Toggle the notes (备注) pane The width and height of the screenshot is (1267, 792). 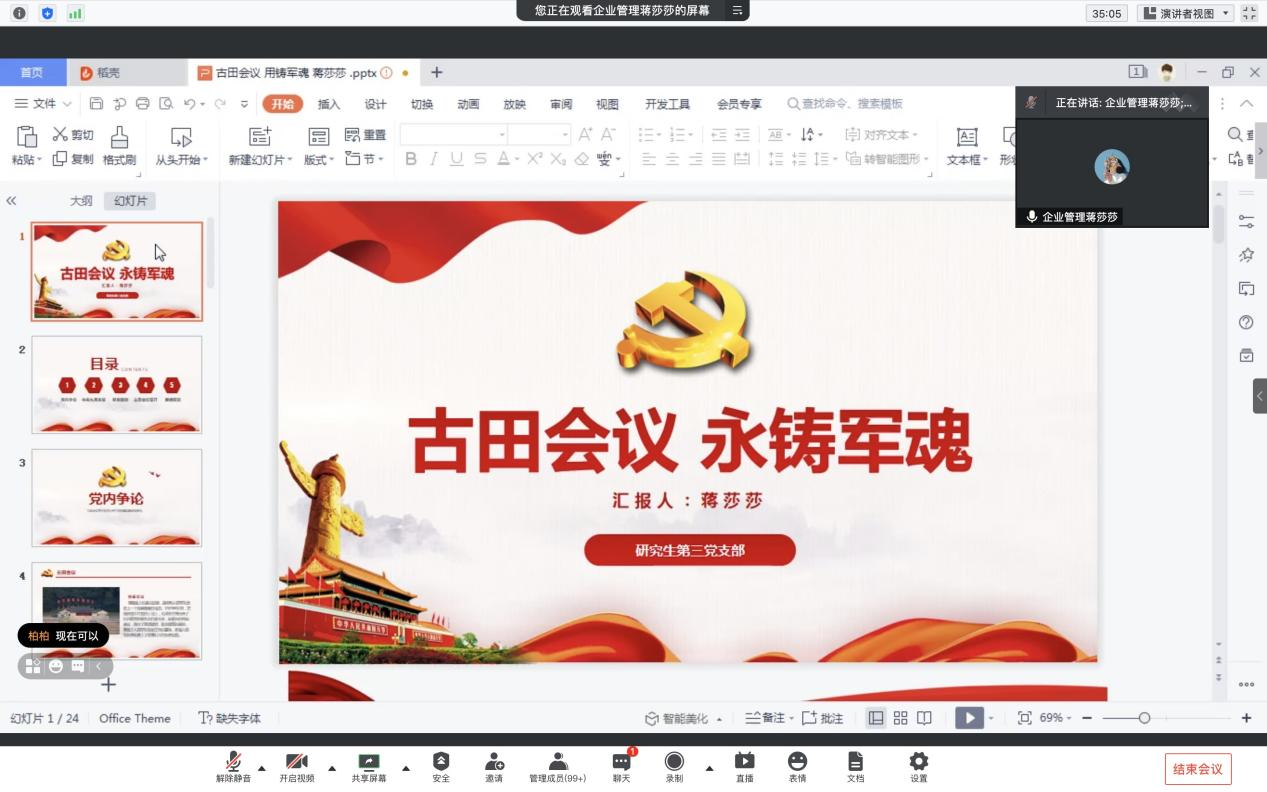pos(766,718)
